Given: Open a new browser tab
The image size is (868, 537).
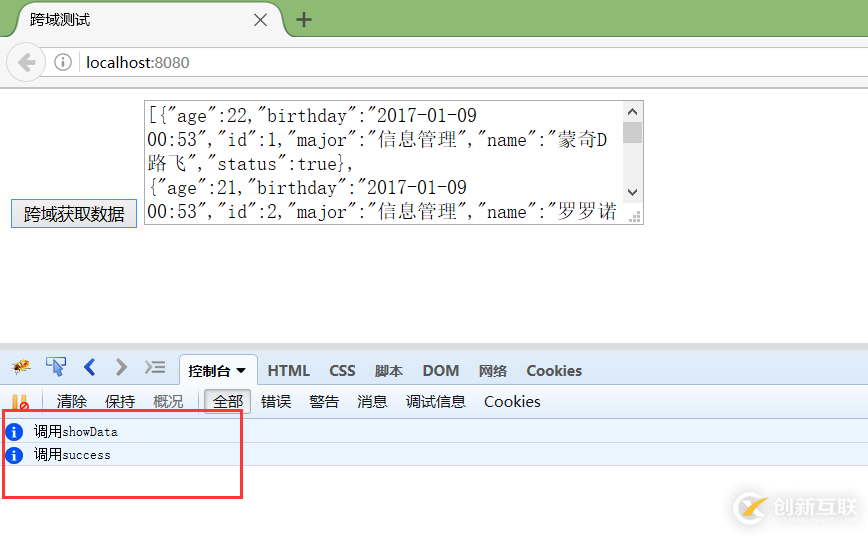Looking at the screenshot, I should click(303, 20).
